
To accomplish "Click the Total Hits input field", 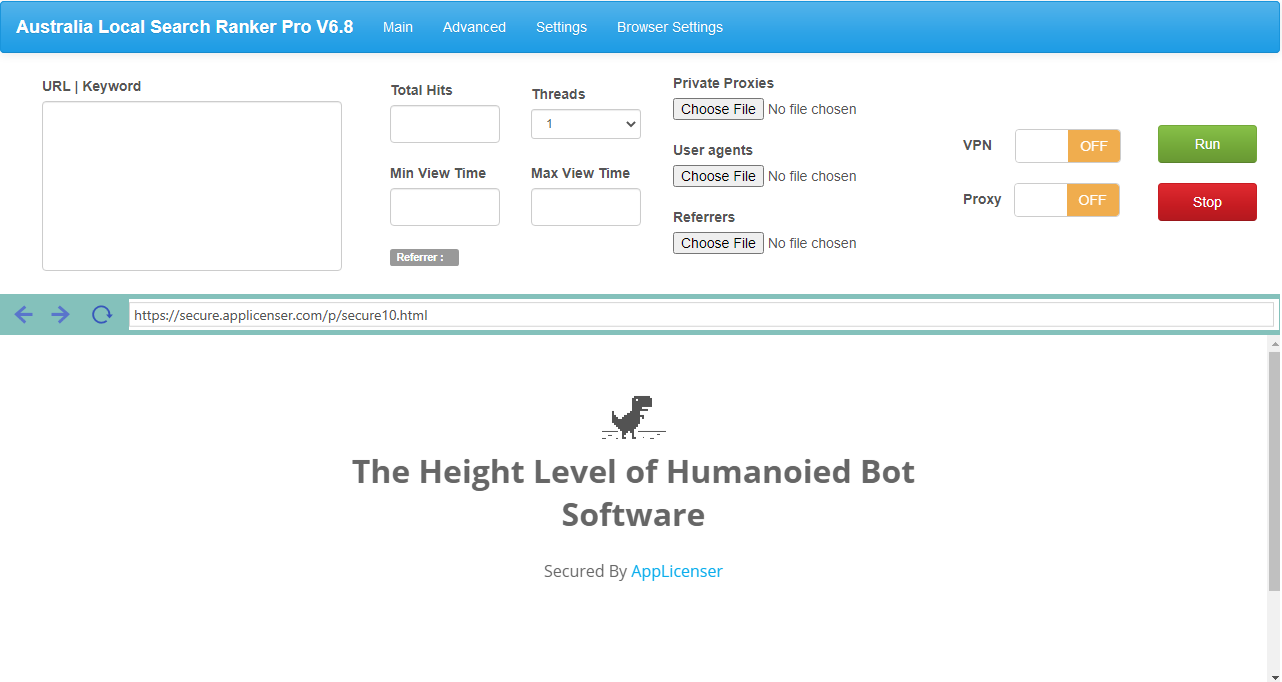I will click(x=445, y=124).
